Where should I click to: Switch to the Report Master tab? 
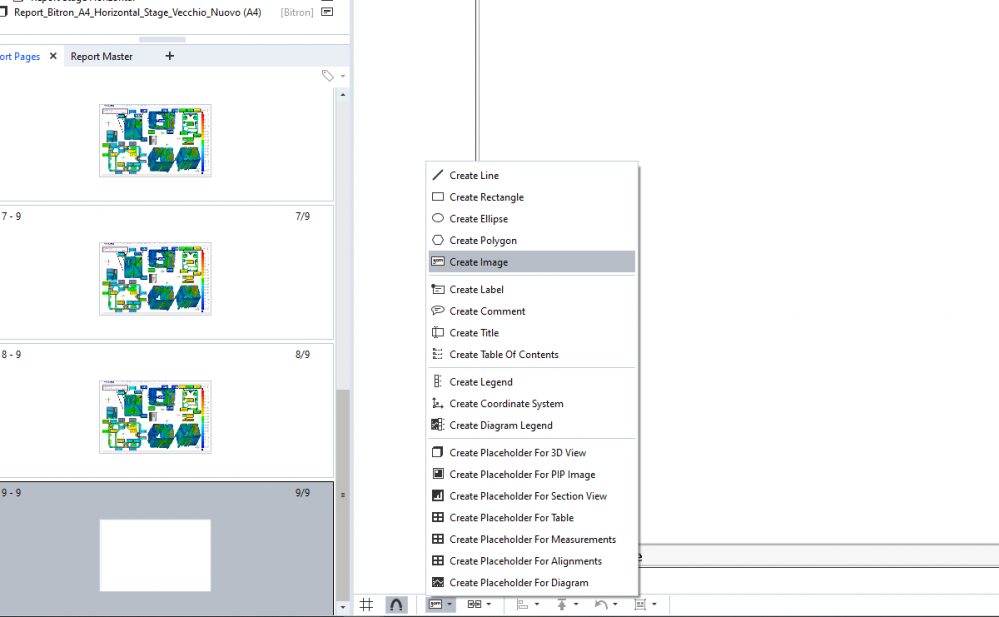click(x=101, y=56)
